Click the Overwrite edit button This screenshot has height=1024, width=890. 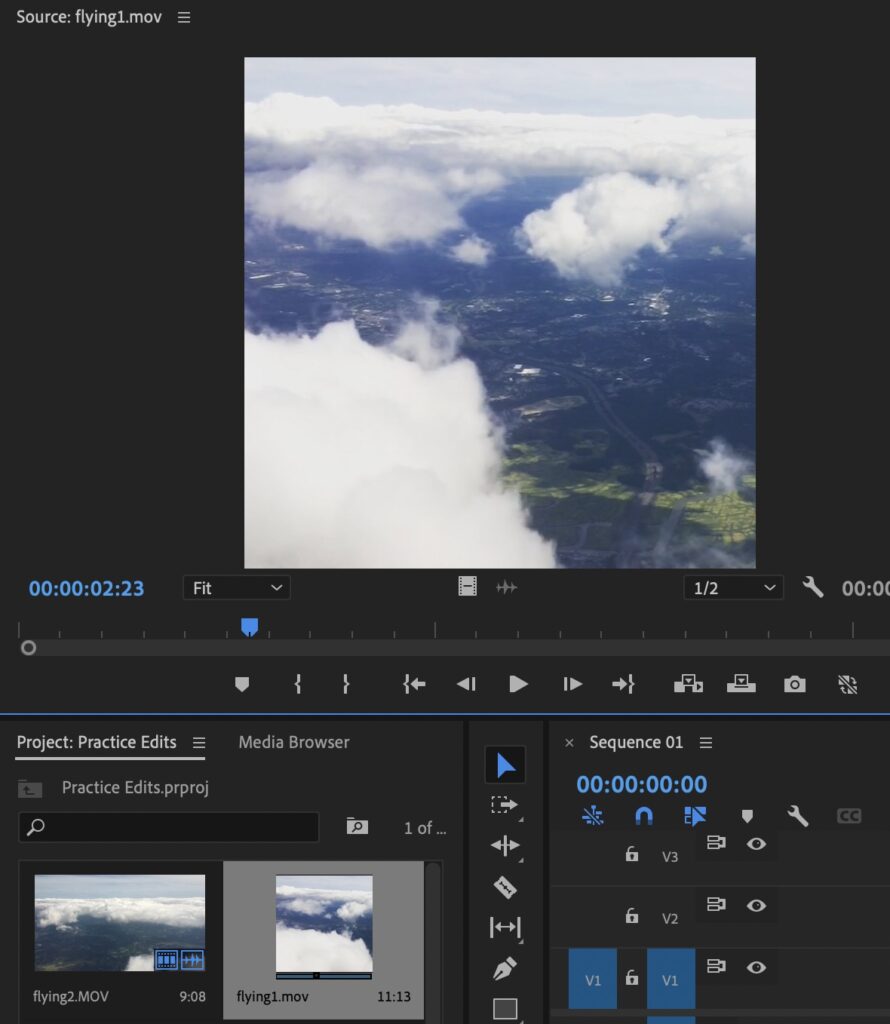click(x=741, y=683)
